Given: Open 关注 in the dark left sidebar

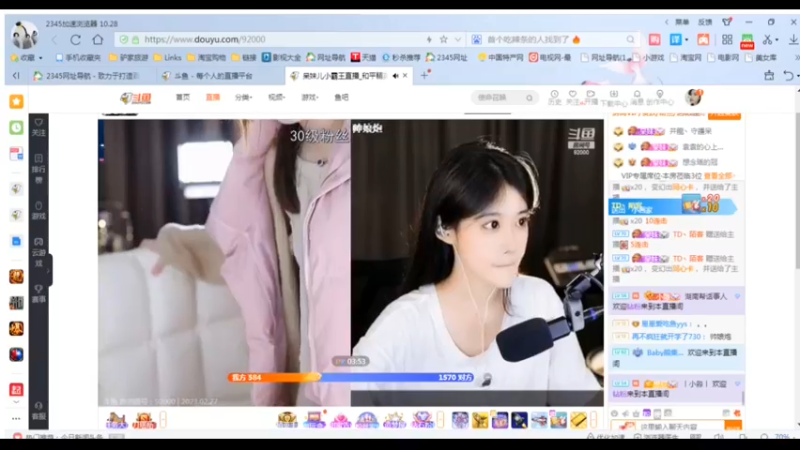Looking at the screenshot, I should coord(39,128).
